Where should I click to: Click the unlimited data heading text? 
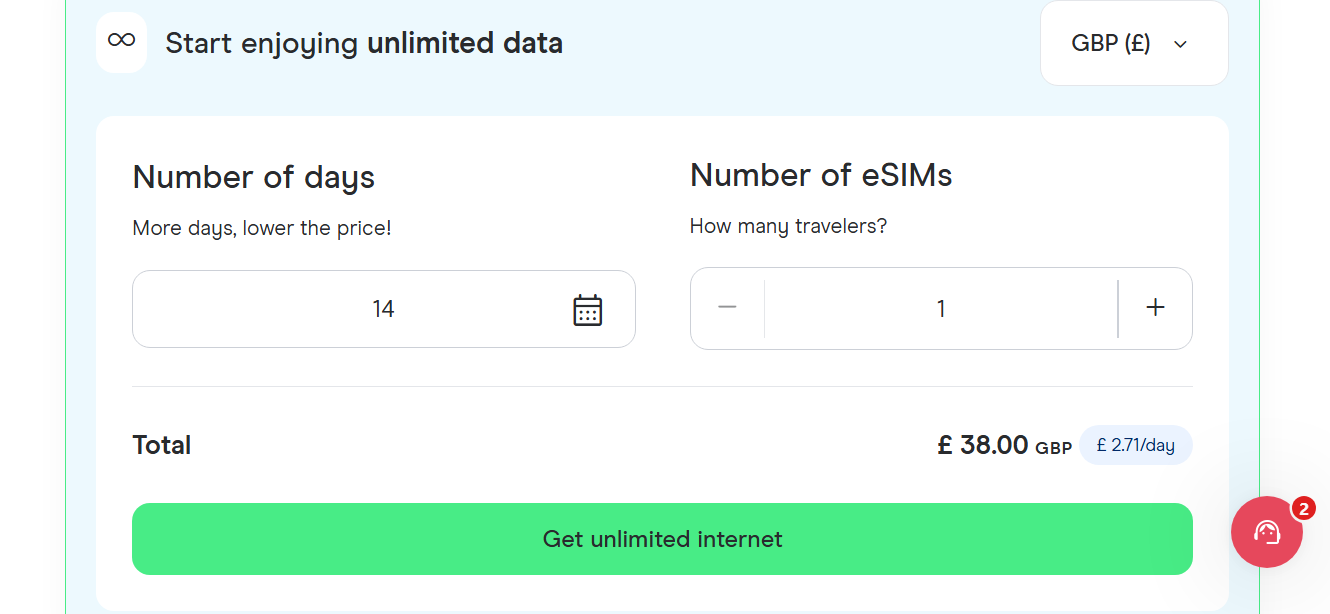pos(365,43)
